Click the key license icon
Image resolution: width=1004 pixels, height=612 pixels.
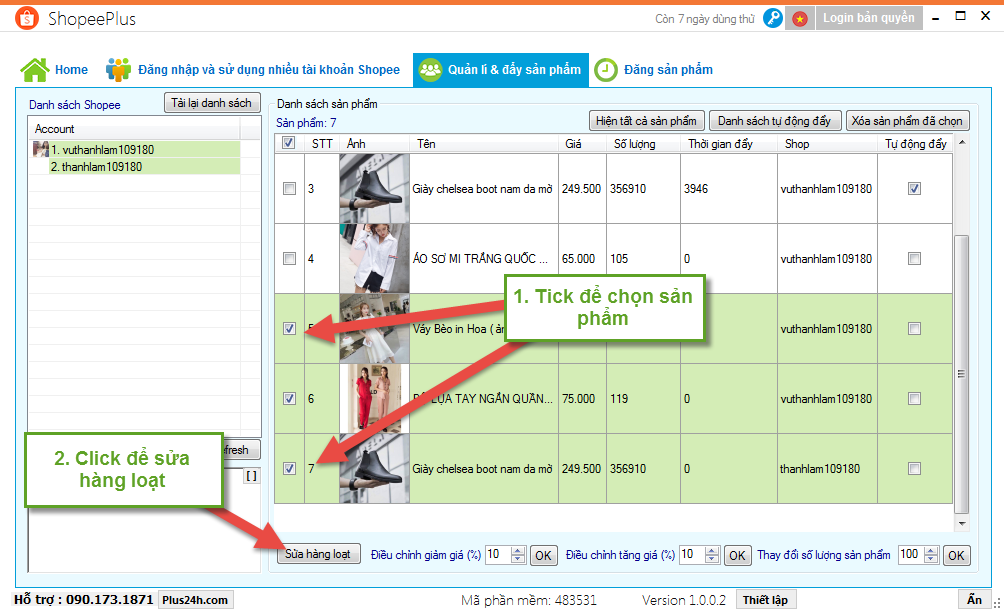(x=772, y=18)
